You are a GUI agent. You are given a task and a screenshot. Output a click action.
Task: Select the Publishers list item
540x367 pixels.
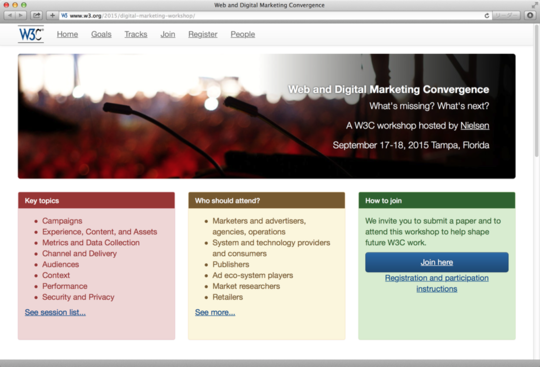click(231, 264)
